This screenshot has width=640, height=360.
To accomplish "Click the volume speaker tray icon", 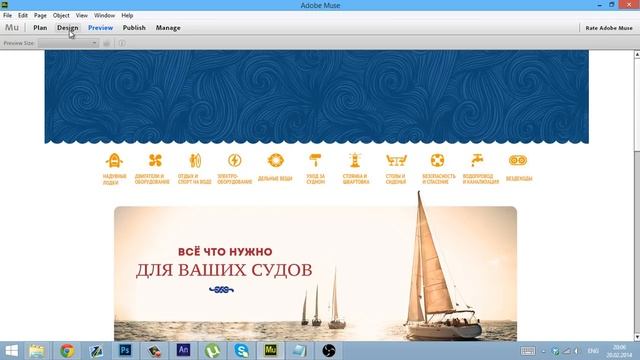I will point(576,351).
